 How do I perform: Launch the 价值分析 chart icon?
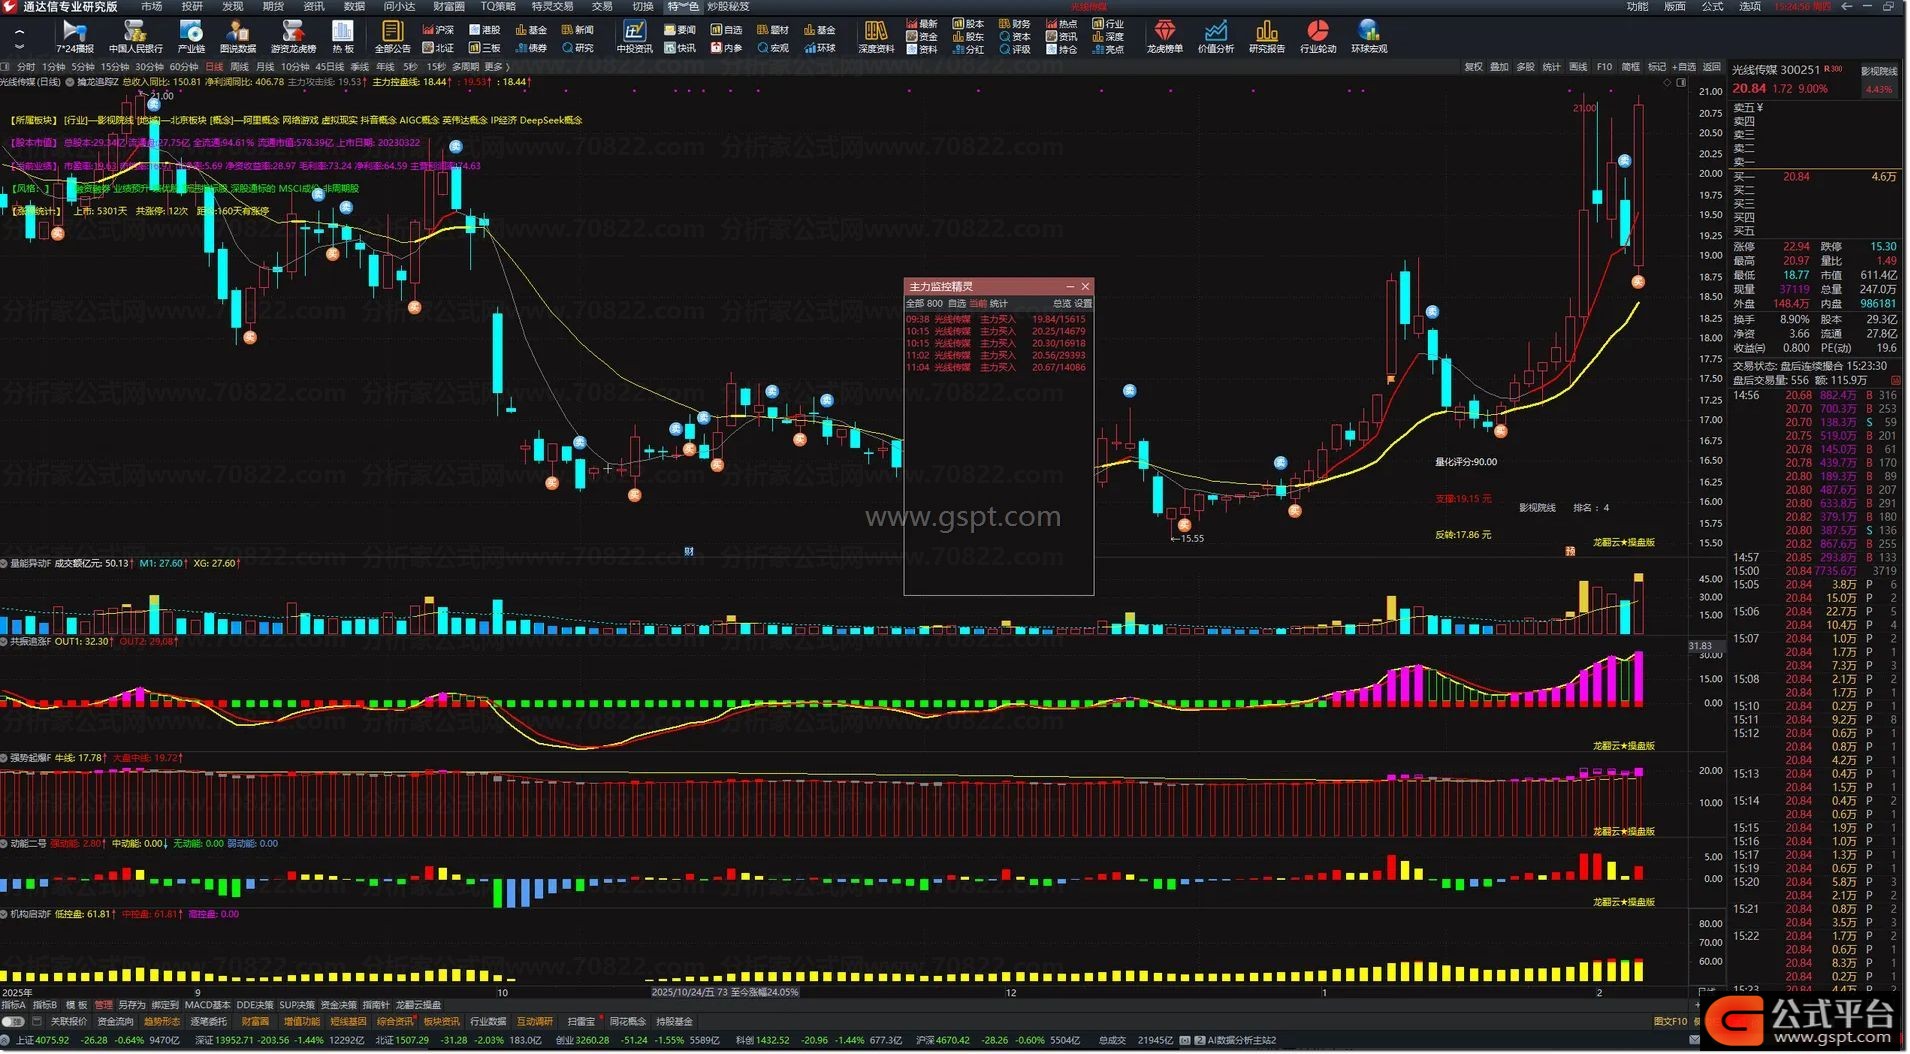click(x=1215, y=36)
